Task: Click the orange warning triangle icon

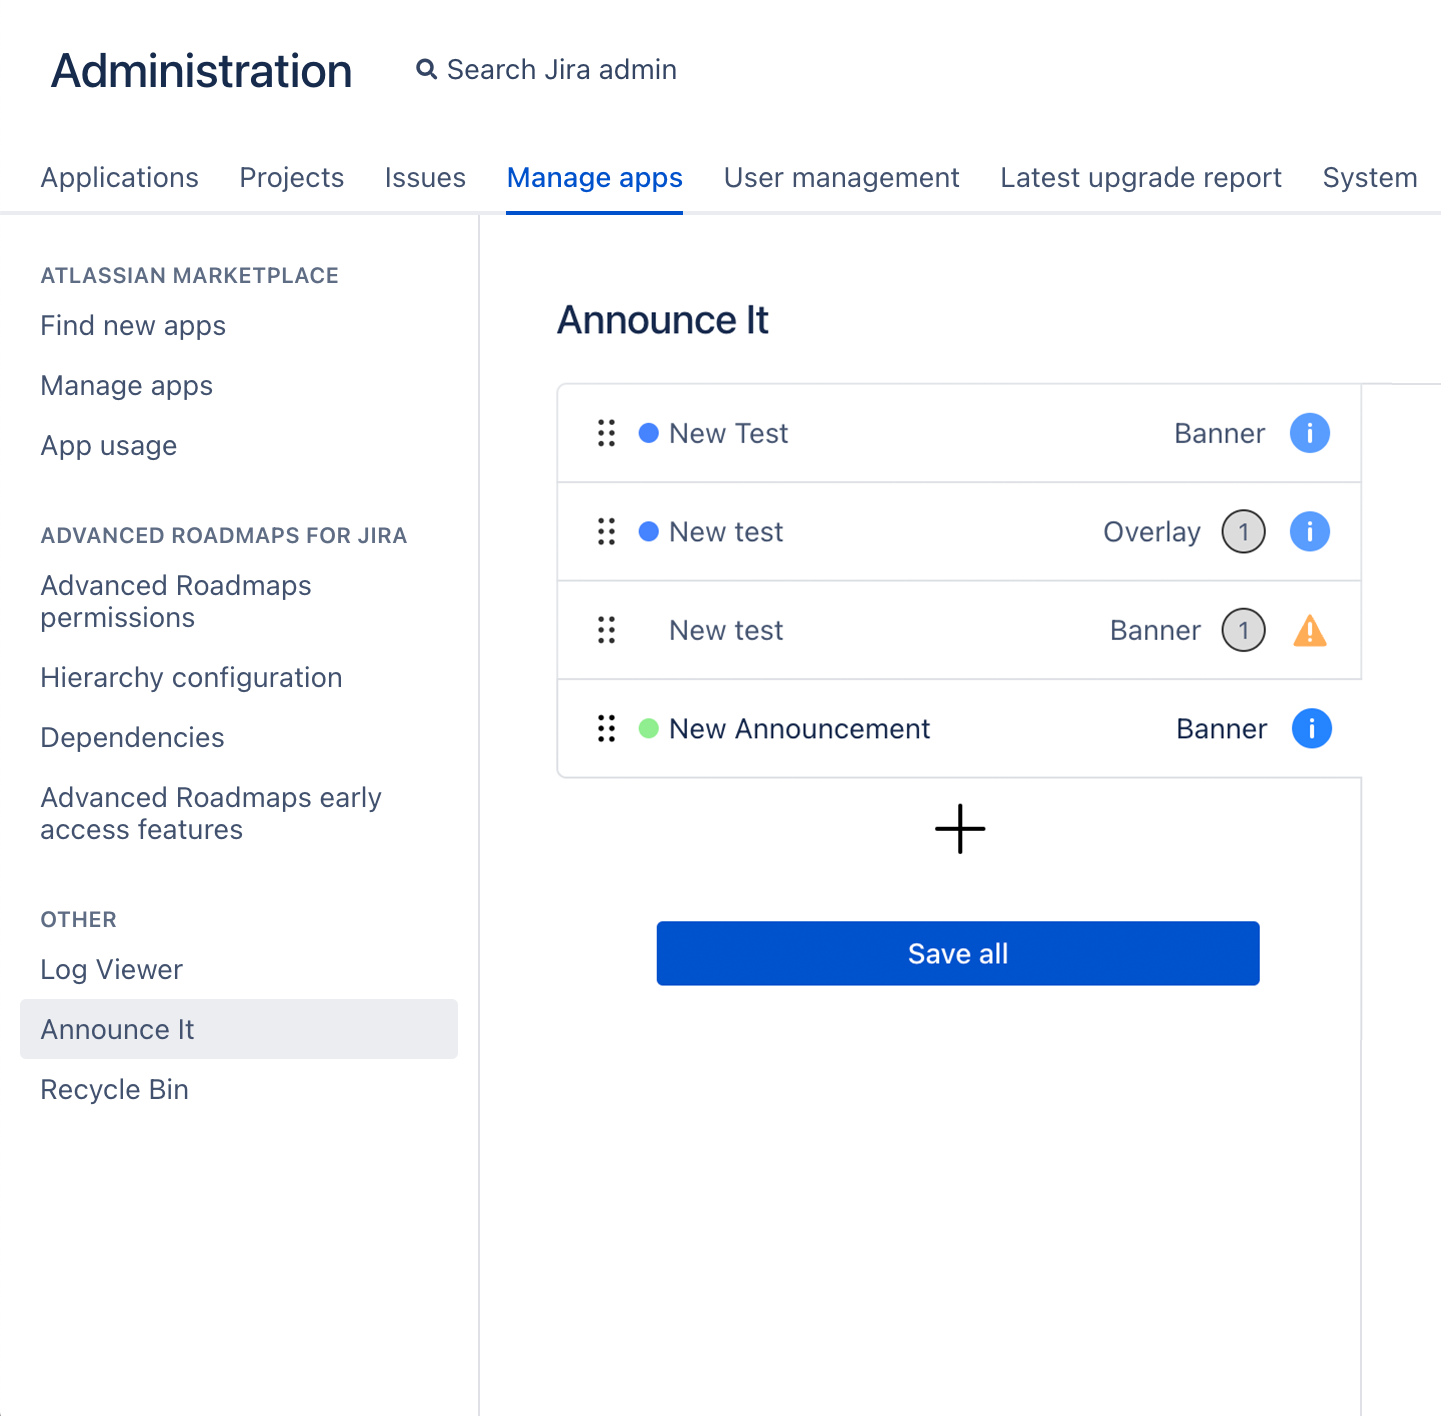Action: tap(1309, 631)
